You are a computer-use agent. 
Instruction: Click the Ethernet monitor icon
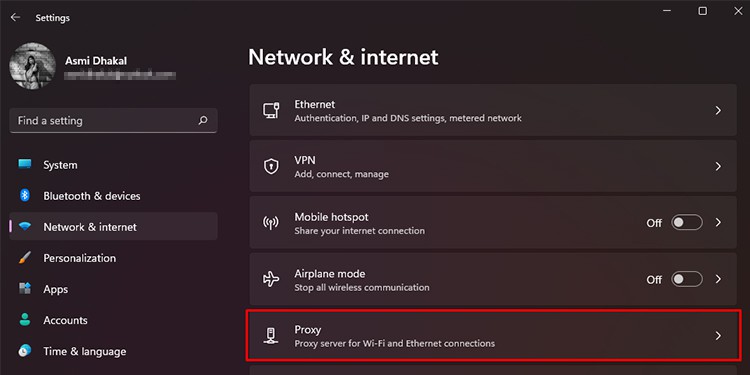click(x=271, y=110)
